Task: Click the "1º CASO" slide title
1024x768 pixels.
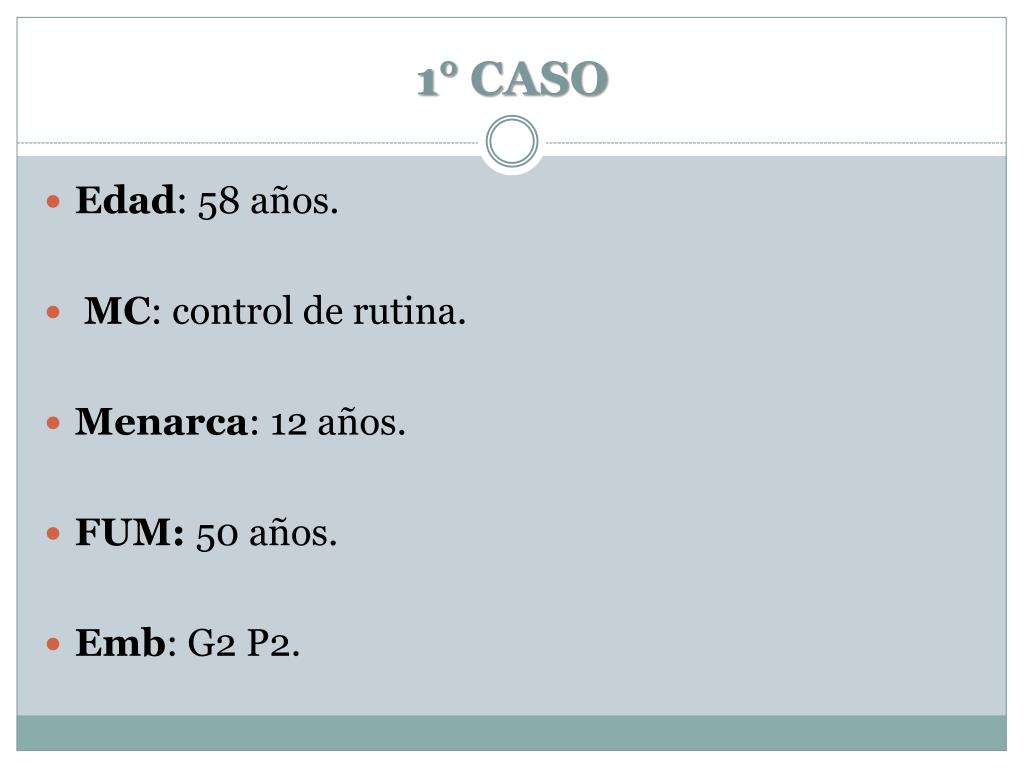Action: [x=512, y=80]
